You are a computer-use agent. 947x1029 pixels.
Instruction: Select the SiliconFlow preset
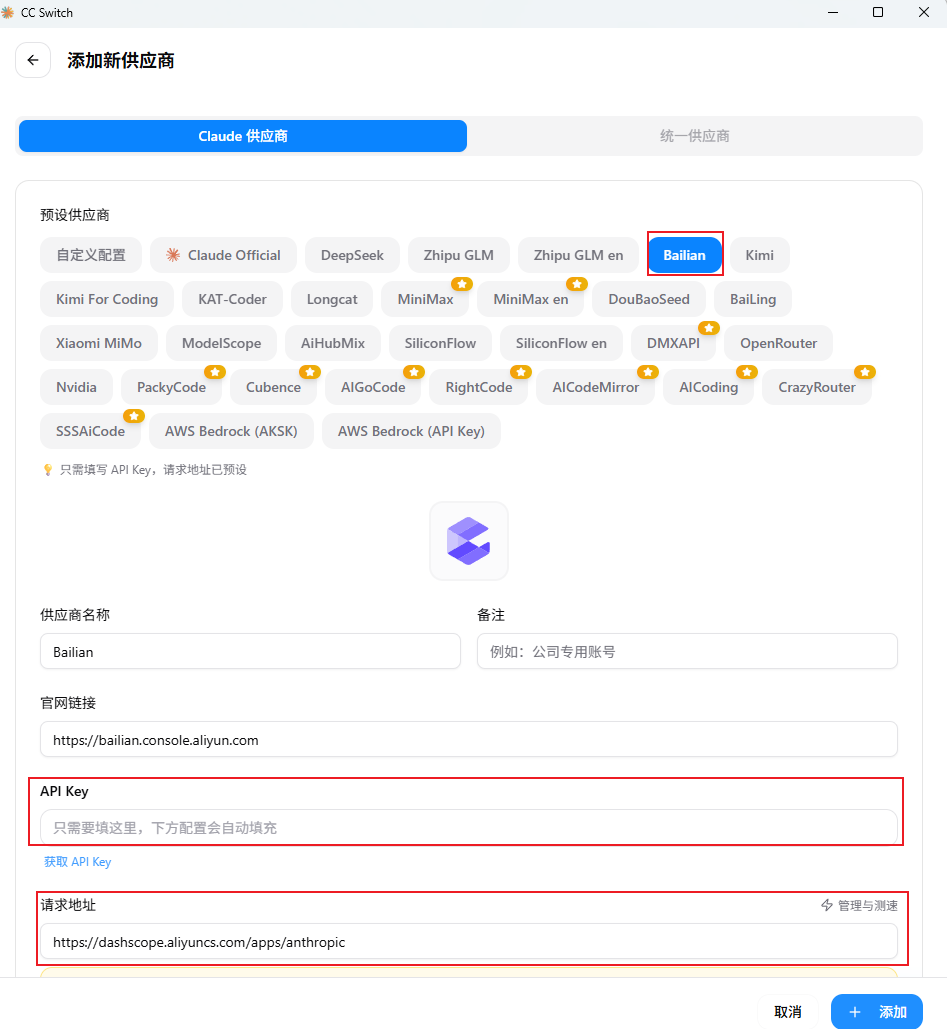(x=440, y=343)
